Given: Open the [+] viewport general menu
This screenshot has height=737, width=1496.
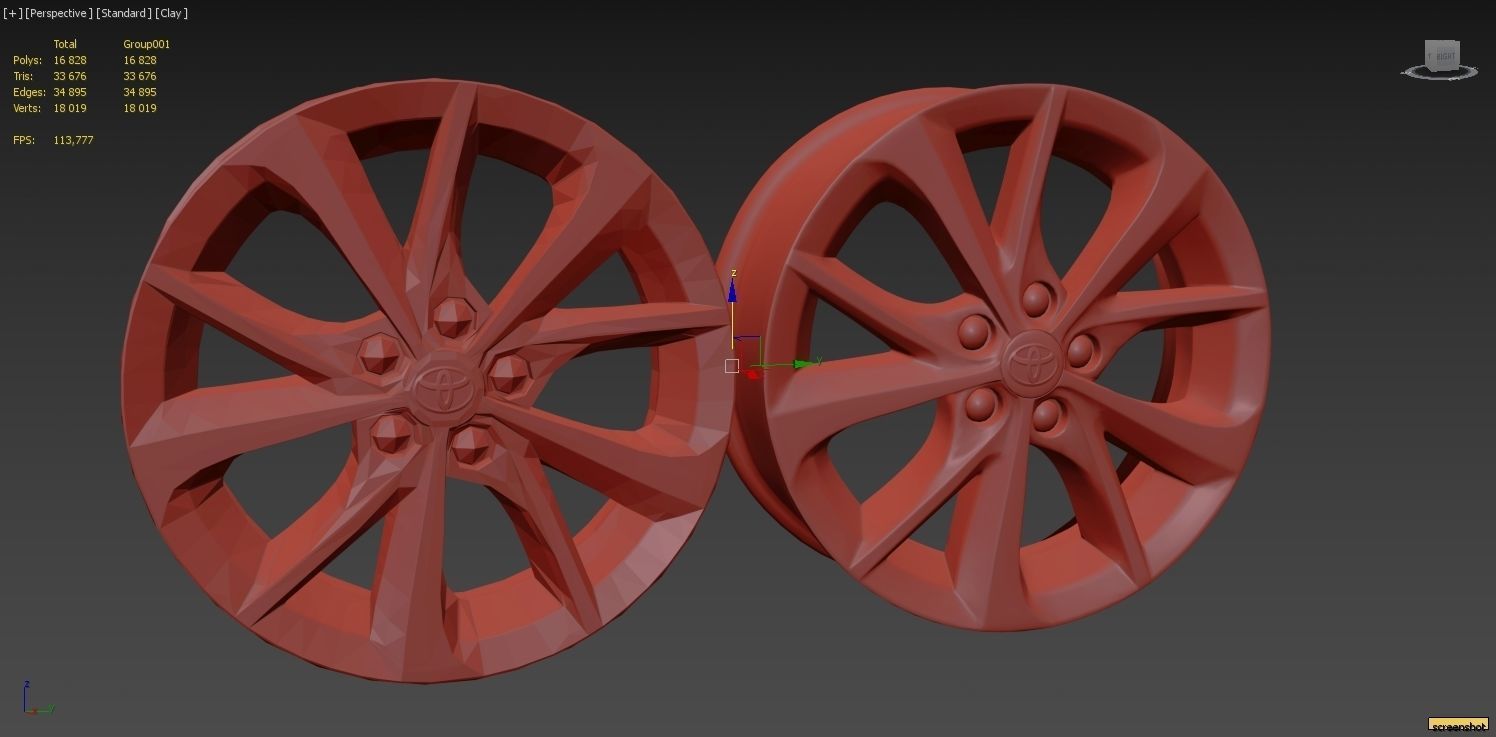Looking at the screenshot, I should pos(13,13).
